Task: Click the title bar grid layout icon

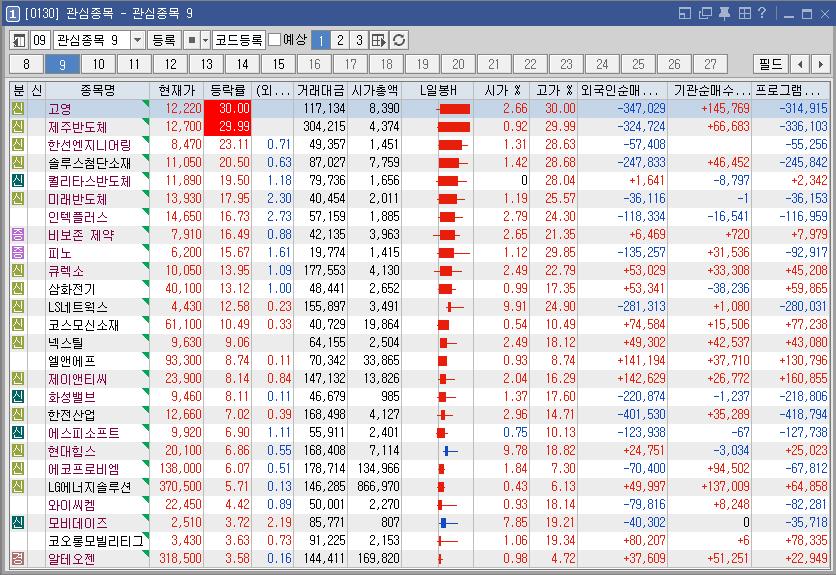Action: (744, 13)
